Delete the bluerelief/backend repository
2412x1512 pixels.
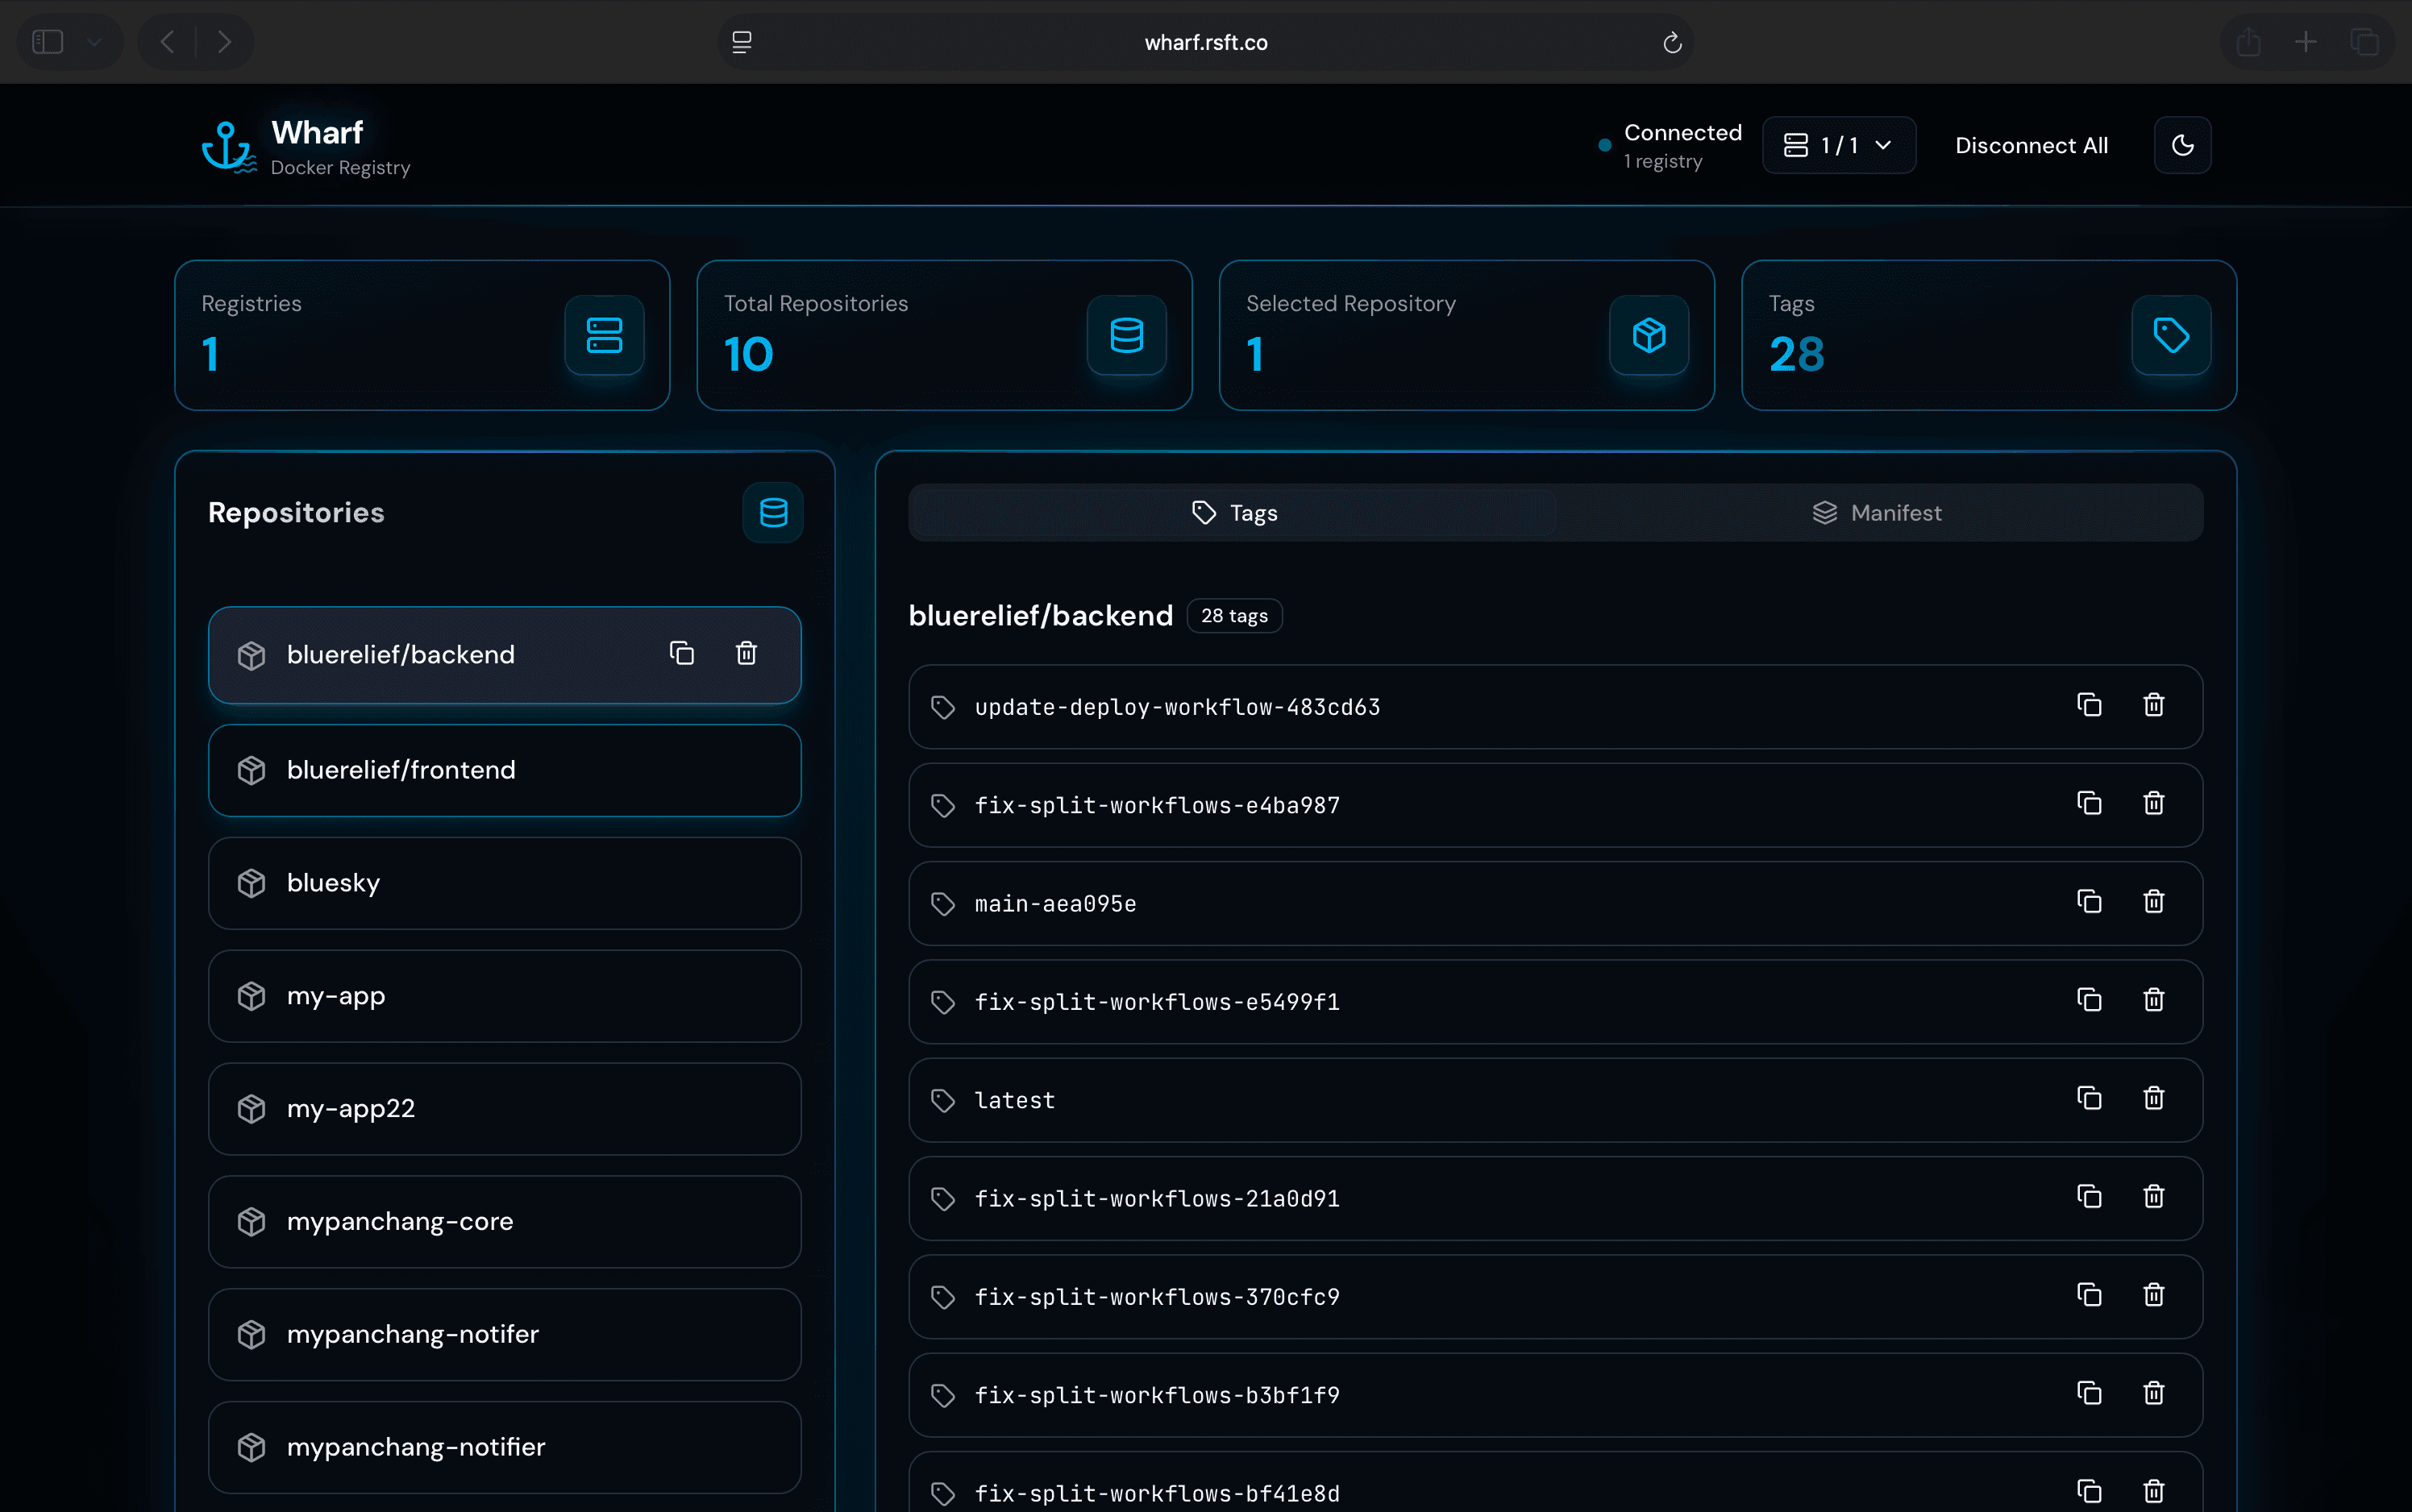point(746,654)
